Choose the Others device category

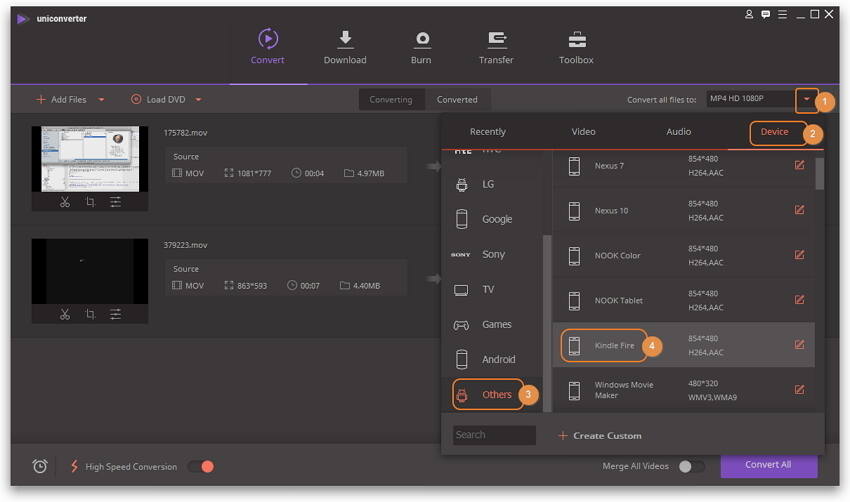click(488, 395)
